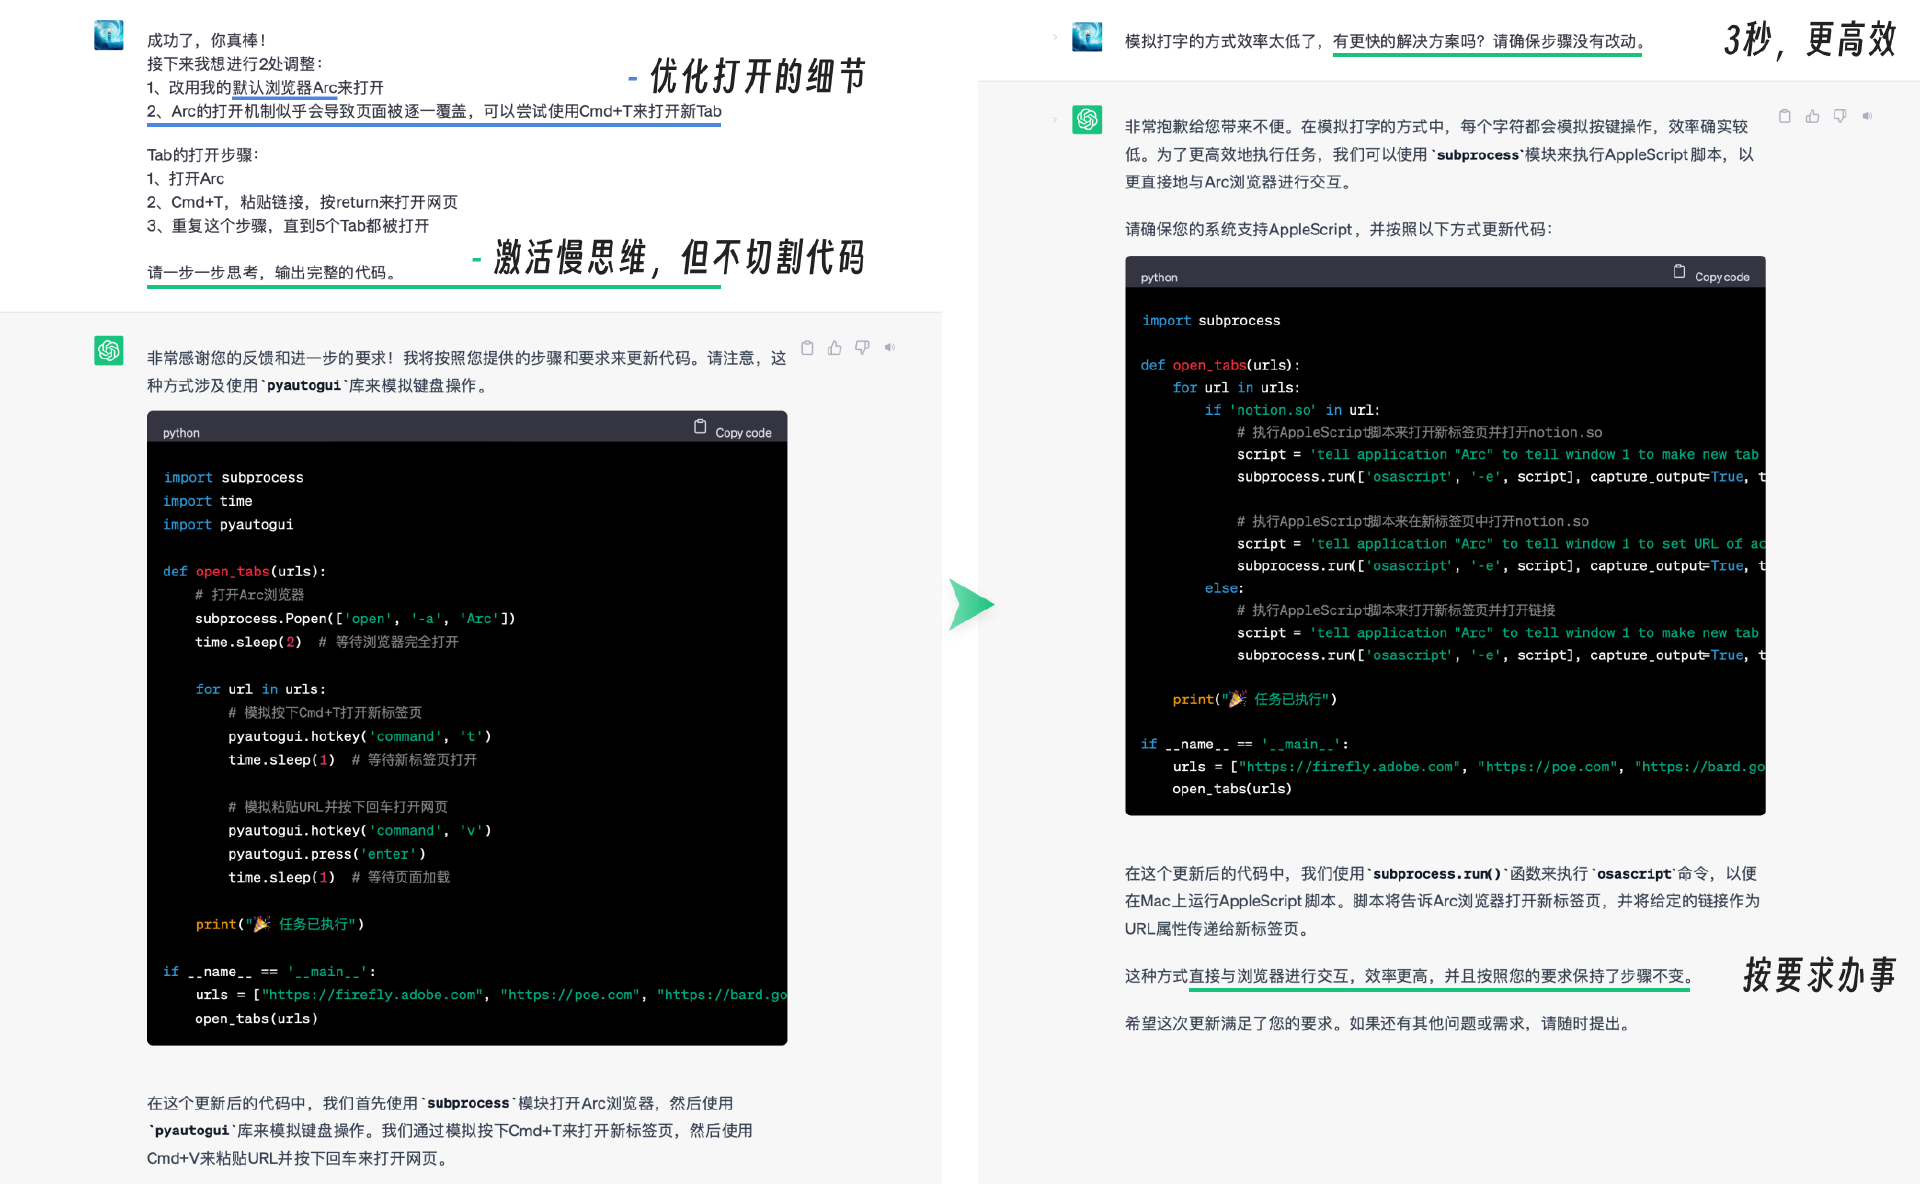Click '请确保您的系统支持AppleScript' paragraph

[x=1339, y=229]
